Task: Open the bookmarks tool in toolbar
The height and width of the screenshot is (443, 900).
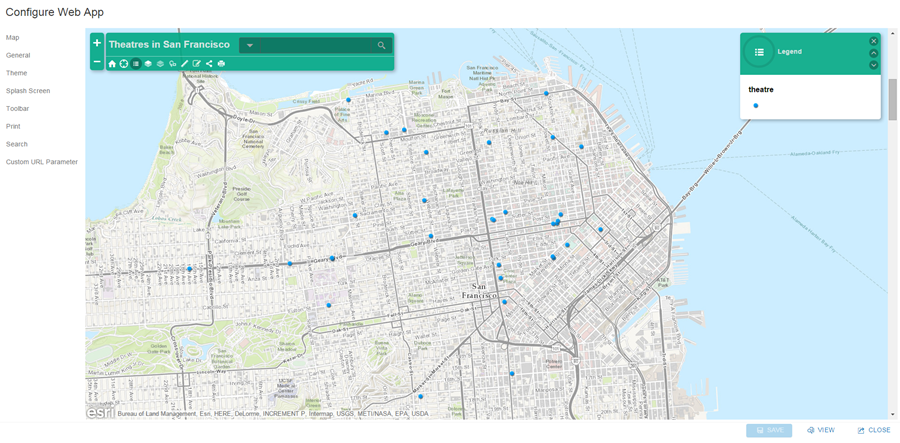Action: click(x=172, y=64)
